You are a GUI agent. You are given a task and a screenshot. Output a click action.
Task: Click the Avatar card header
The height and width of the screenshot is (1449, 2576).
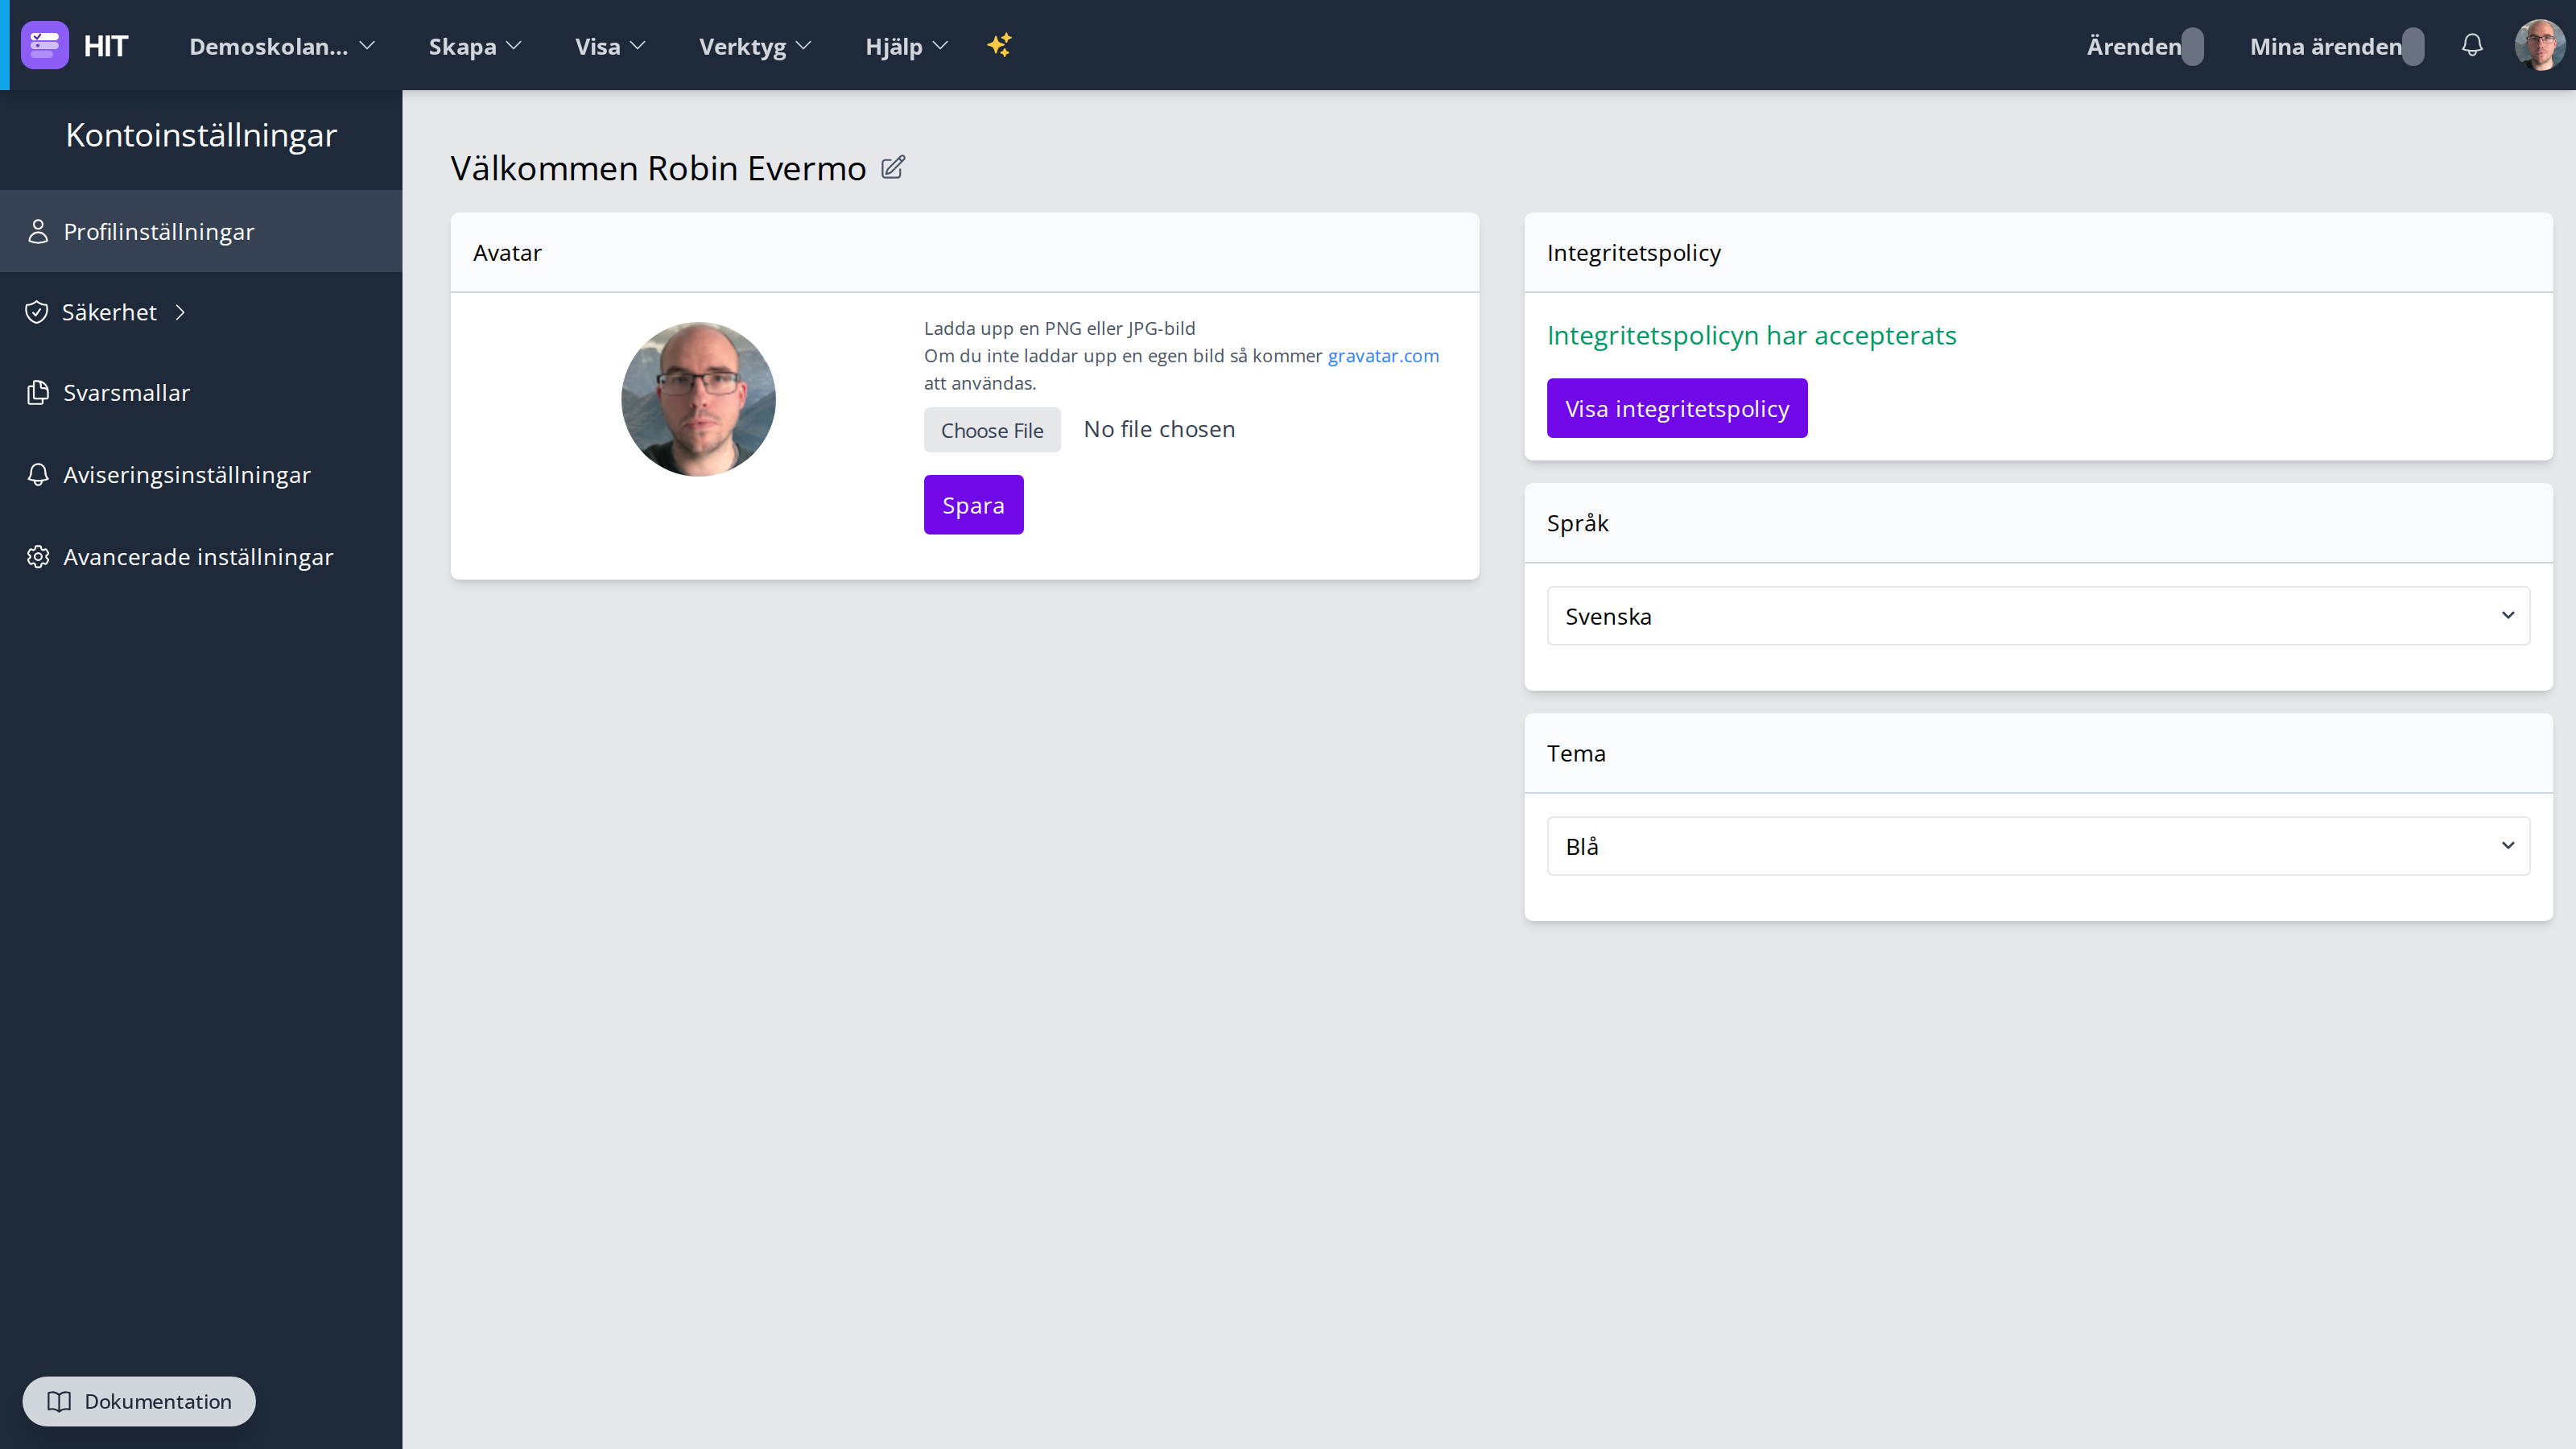click(x=964, y=252)
